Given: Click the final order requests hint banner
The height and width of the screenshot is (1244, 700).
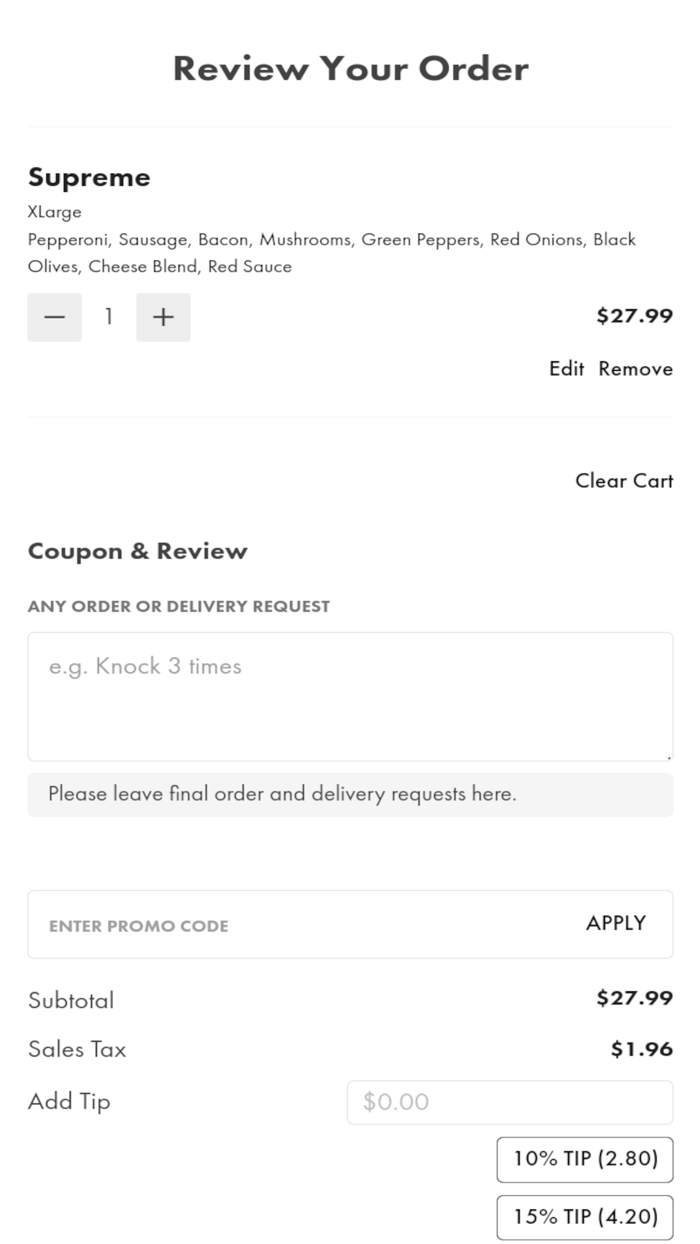Looking at the screenshot, I should tap(350, 794).
